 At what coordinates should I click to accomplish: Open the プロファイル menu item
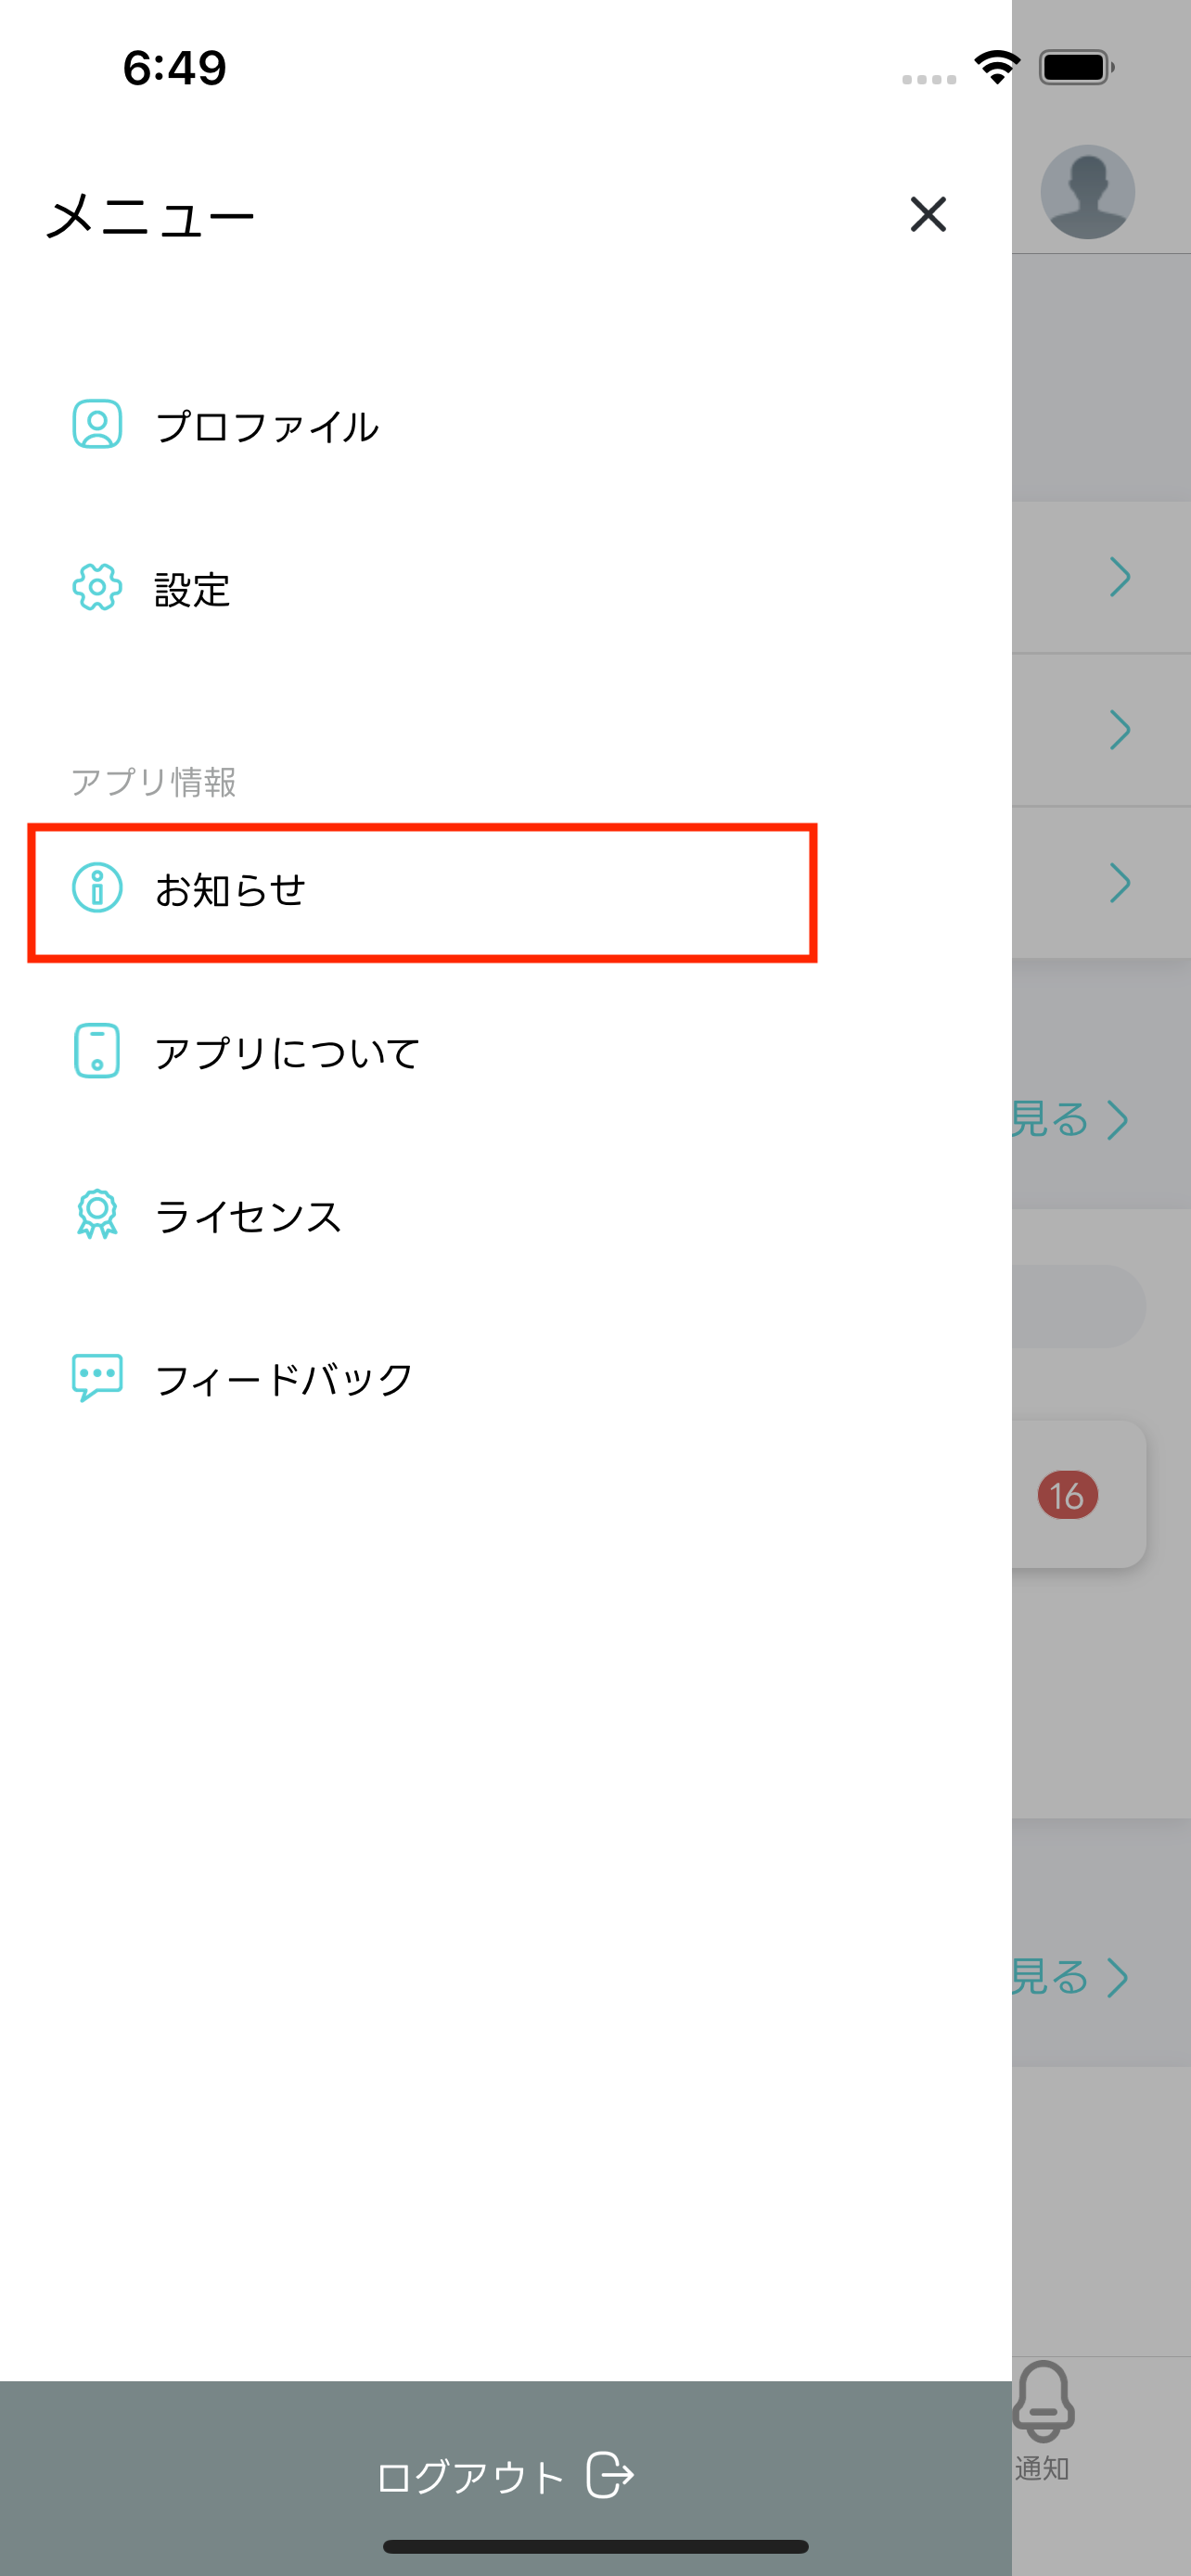(x=267, y=427)
